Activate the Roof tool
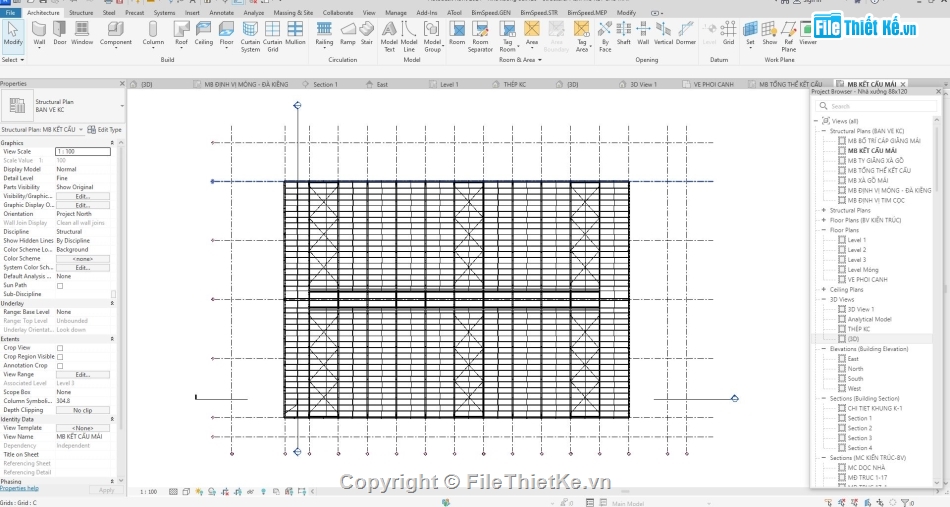The height and width of the screenshot is (507, 950). (x=181, y=33)
